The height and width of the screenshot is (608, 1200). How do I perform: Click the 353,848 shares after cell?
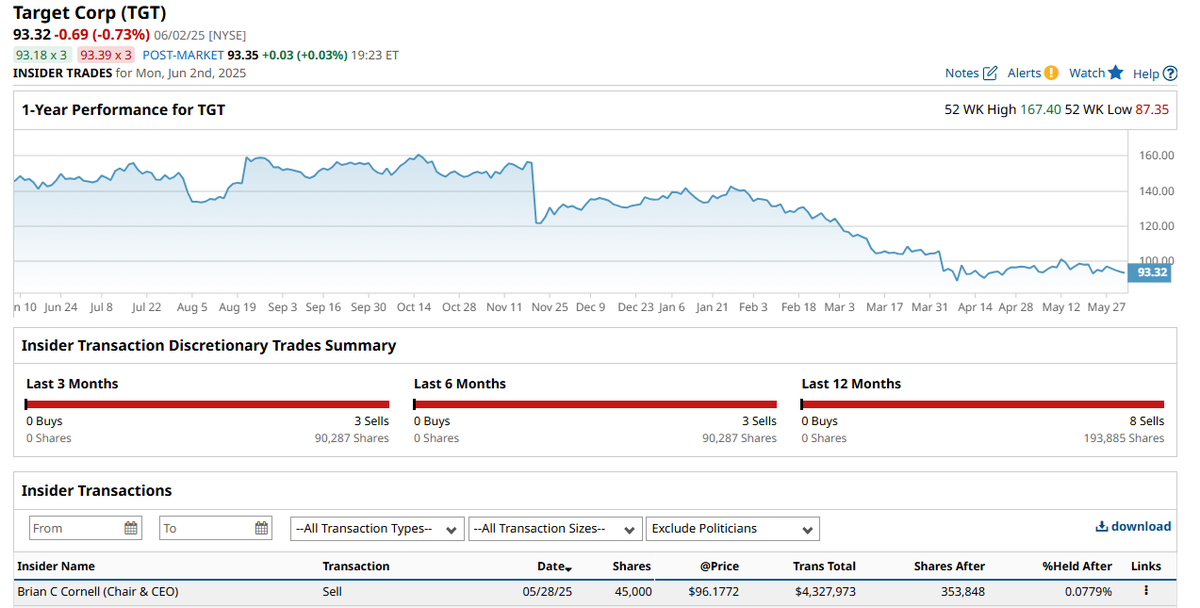963,591
